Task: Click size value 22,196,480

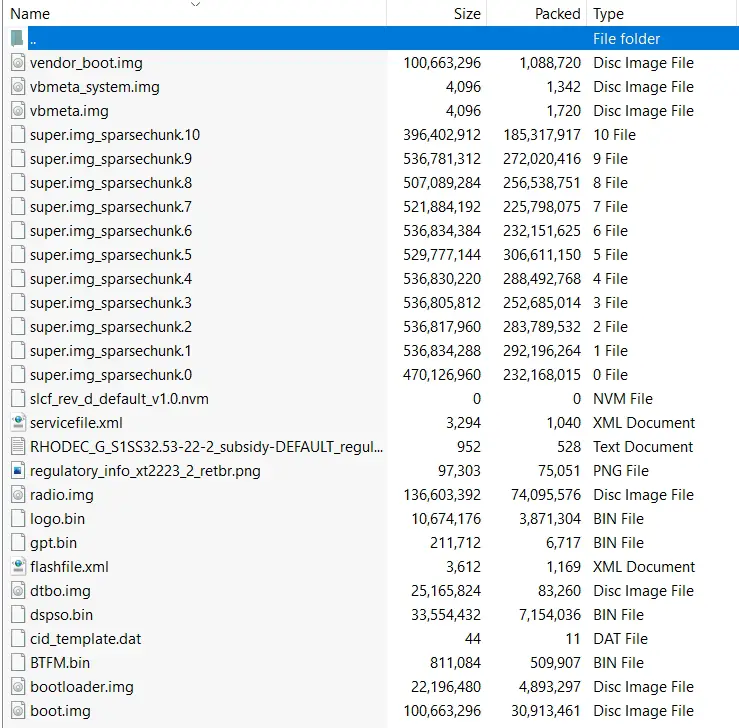Action: coord(446,687)
